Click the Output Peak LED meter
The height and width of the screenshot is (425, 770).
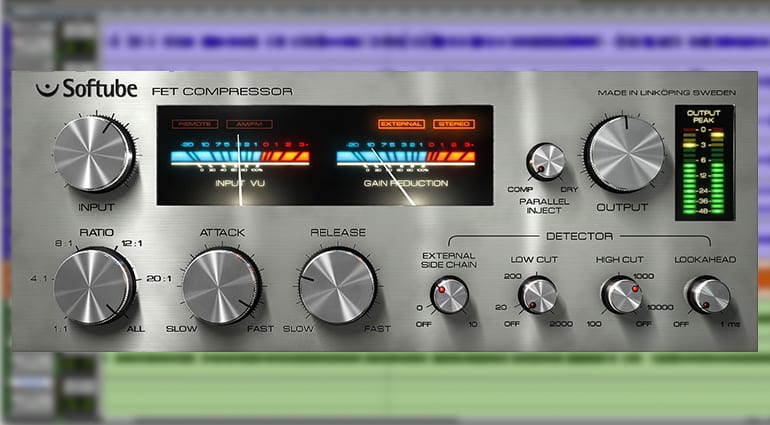[704, 163]
